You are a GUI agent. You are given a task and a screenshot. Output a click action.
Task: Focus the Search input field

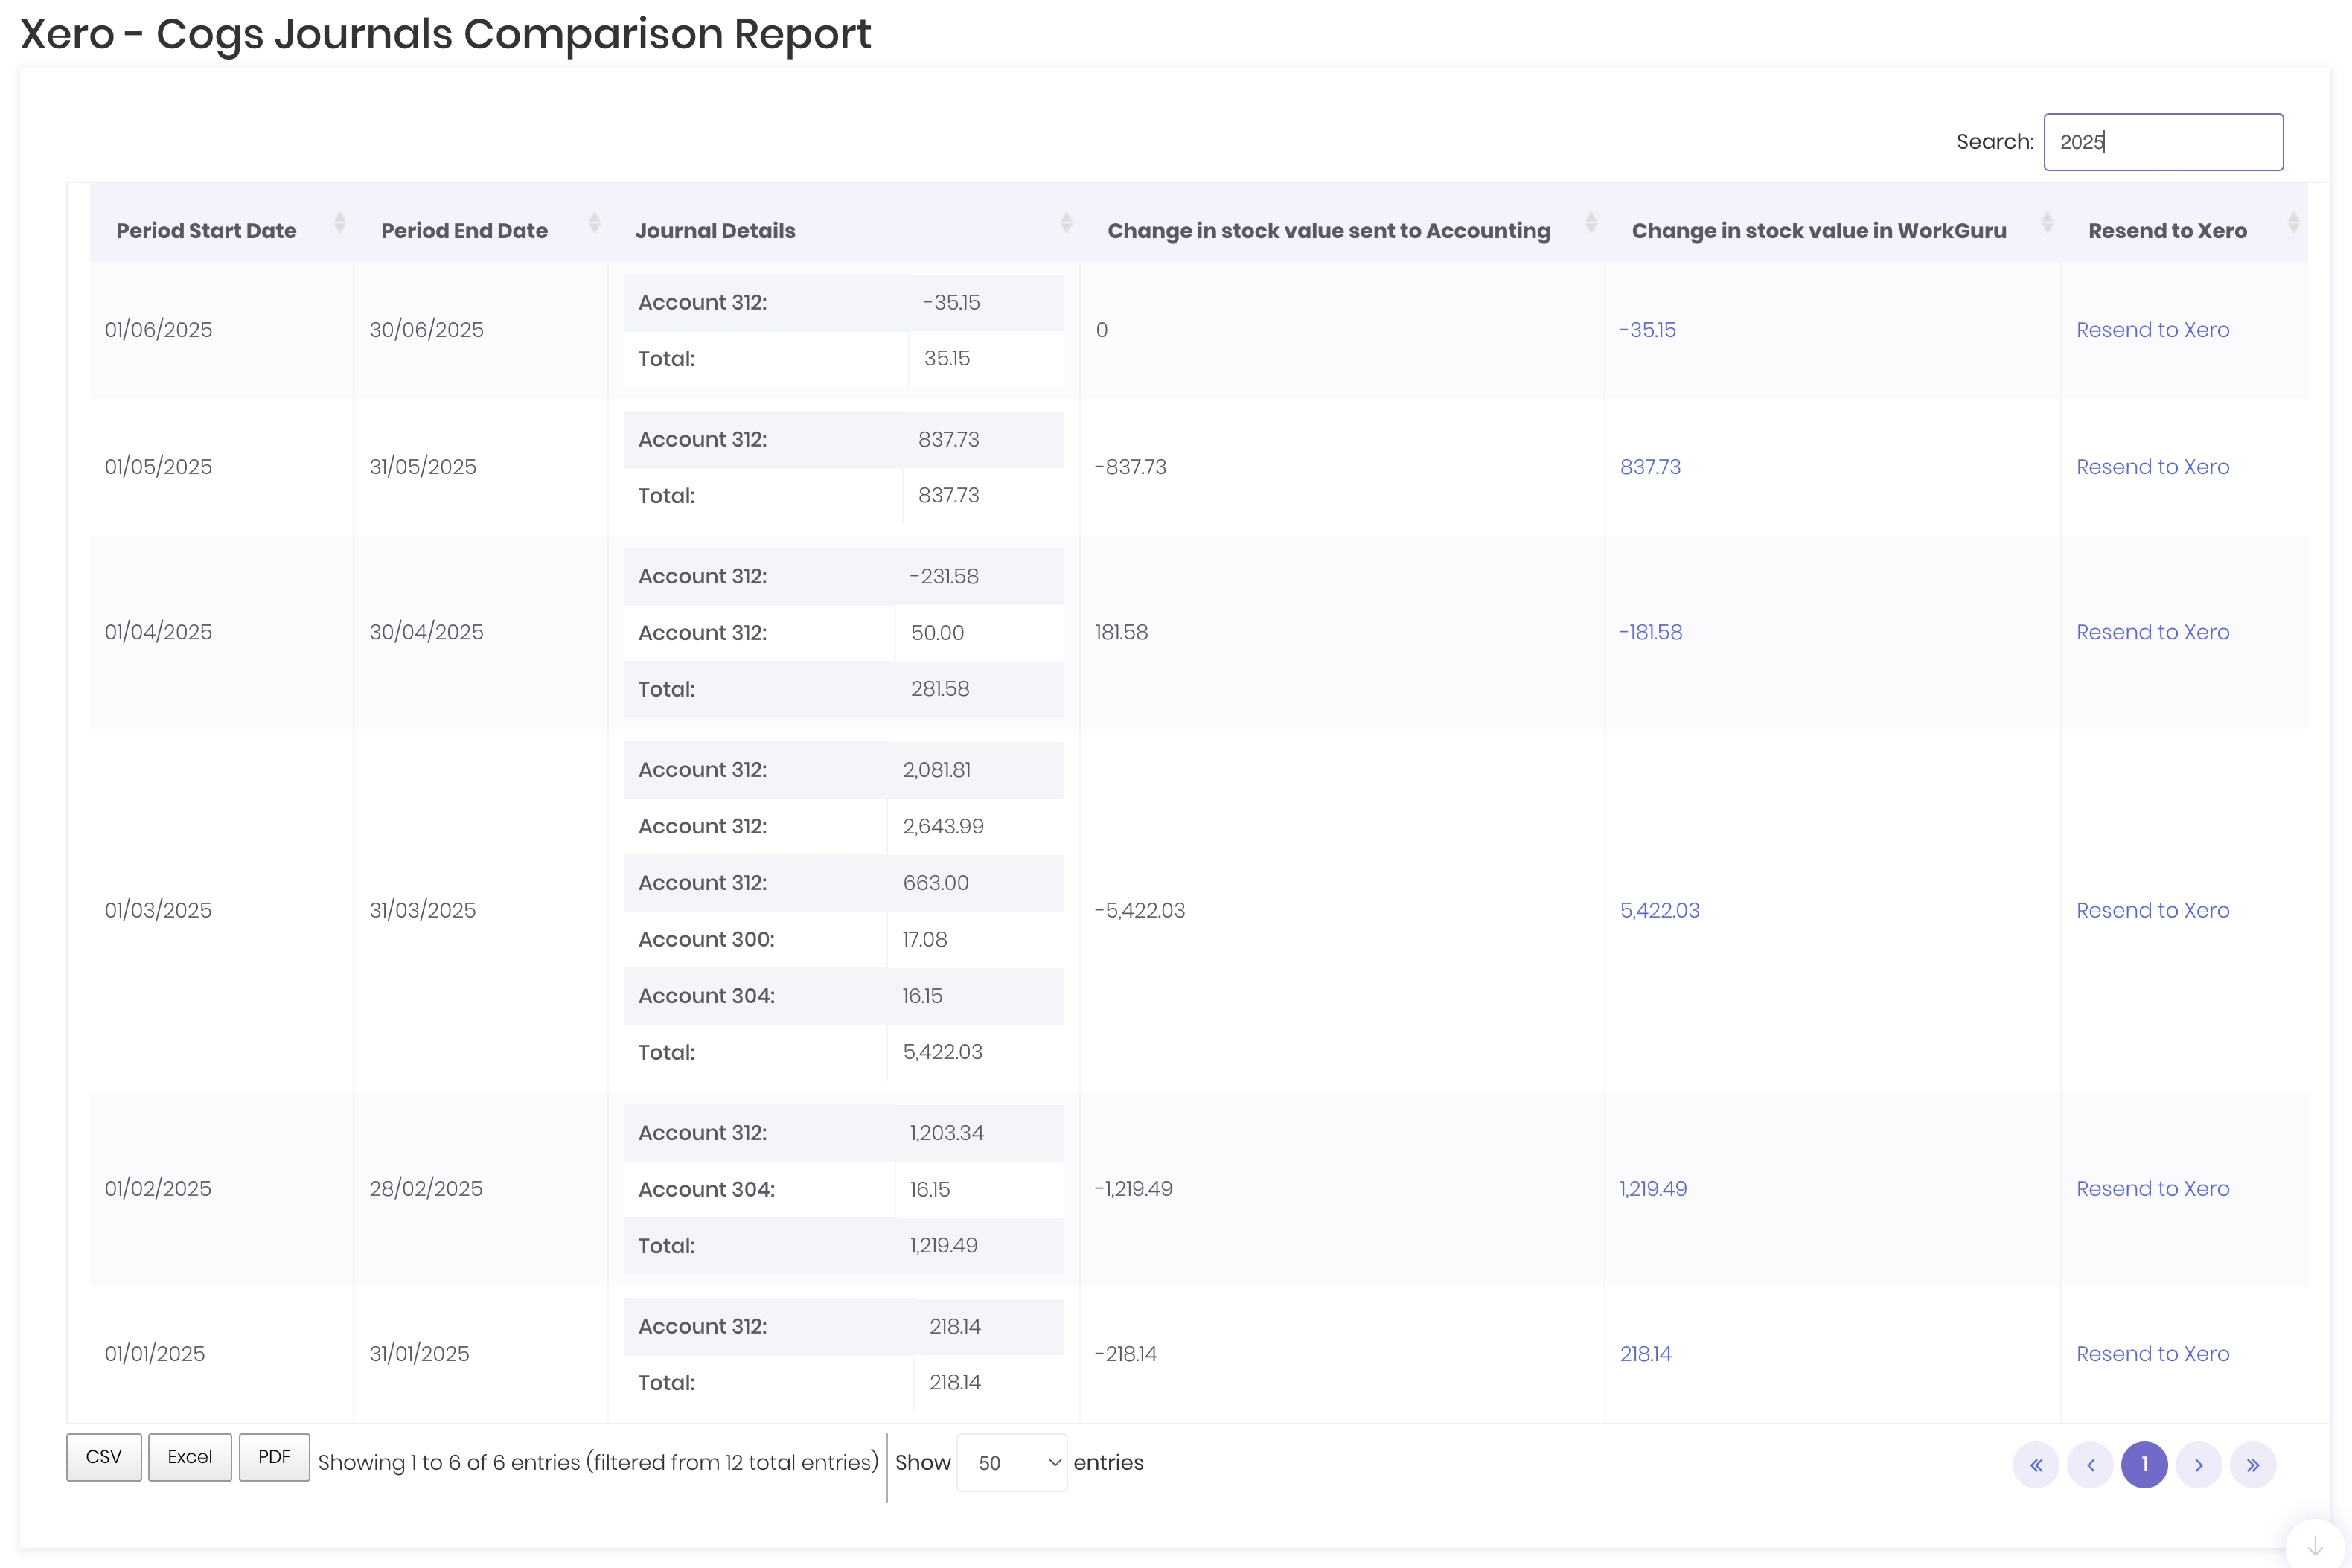(x=2162, y=142)
